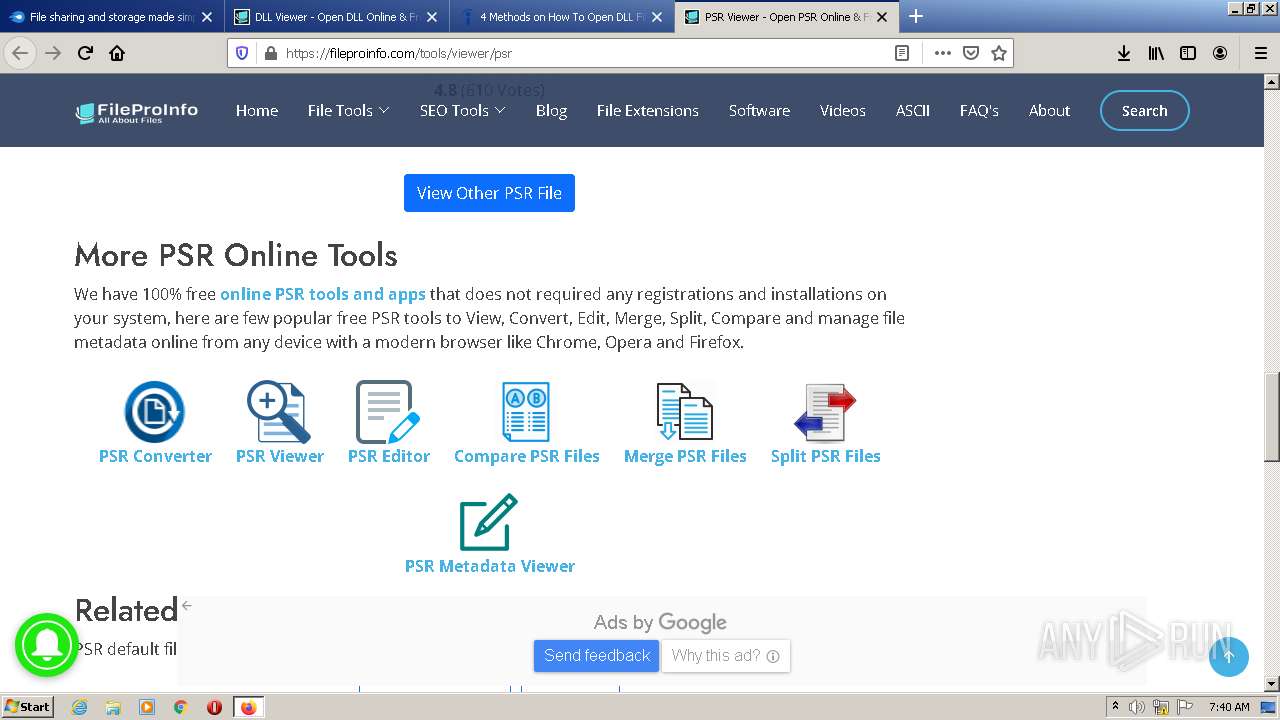Viewport: 1280px width, 720px height.
Task: Open the Home menu item
Action: (257, 110)
